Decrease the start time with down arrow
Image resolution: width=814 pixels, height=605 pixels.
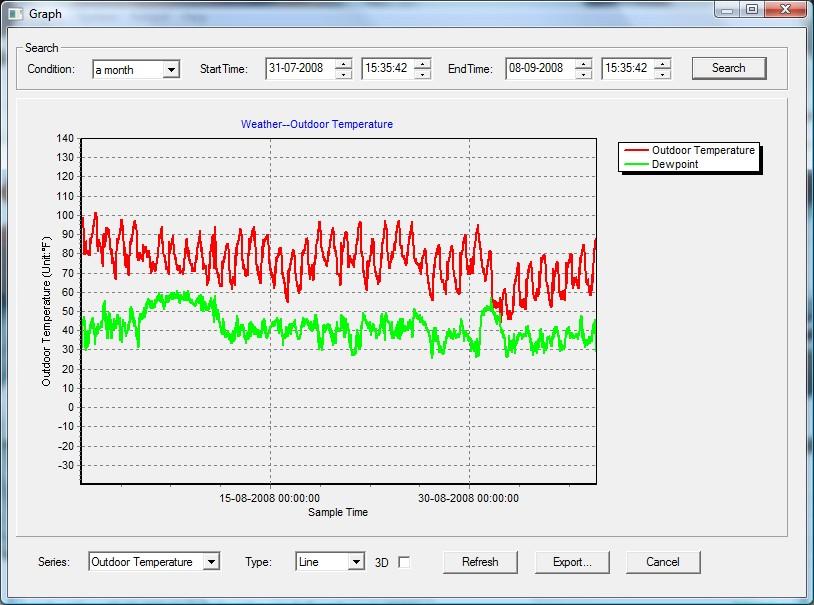pos(423,74)
